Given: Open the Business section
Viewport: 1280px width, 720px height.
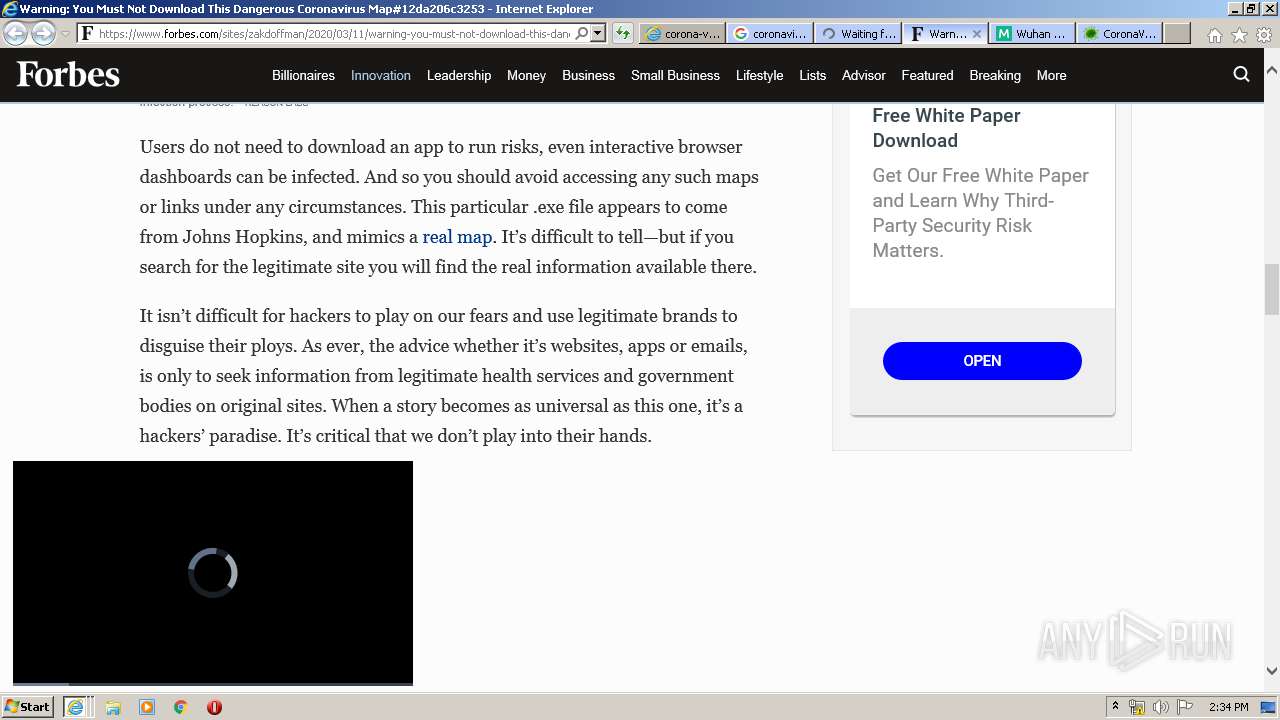Looking at the screenshot, I should click(588, 75).
